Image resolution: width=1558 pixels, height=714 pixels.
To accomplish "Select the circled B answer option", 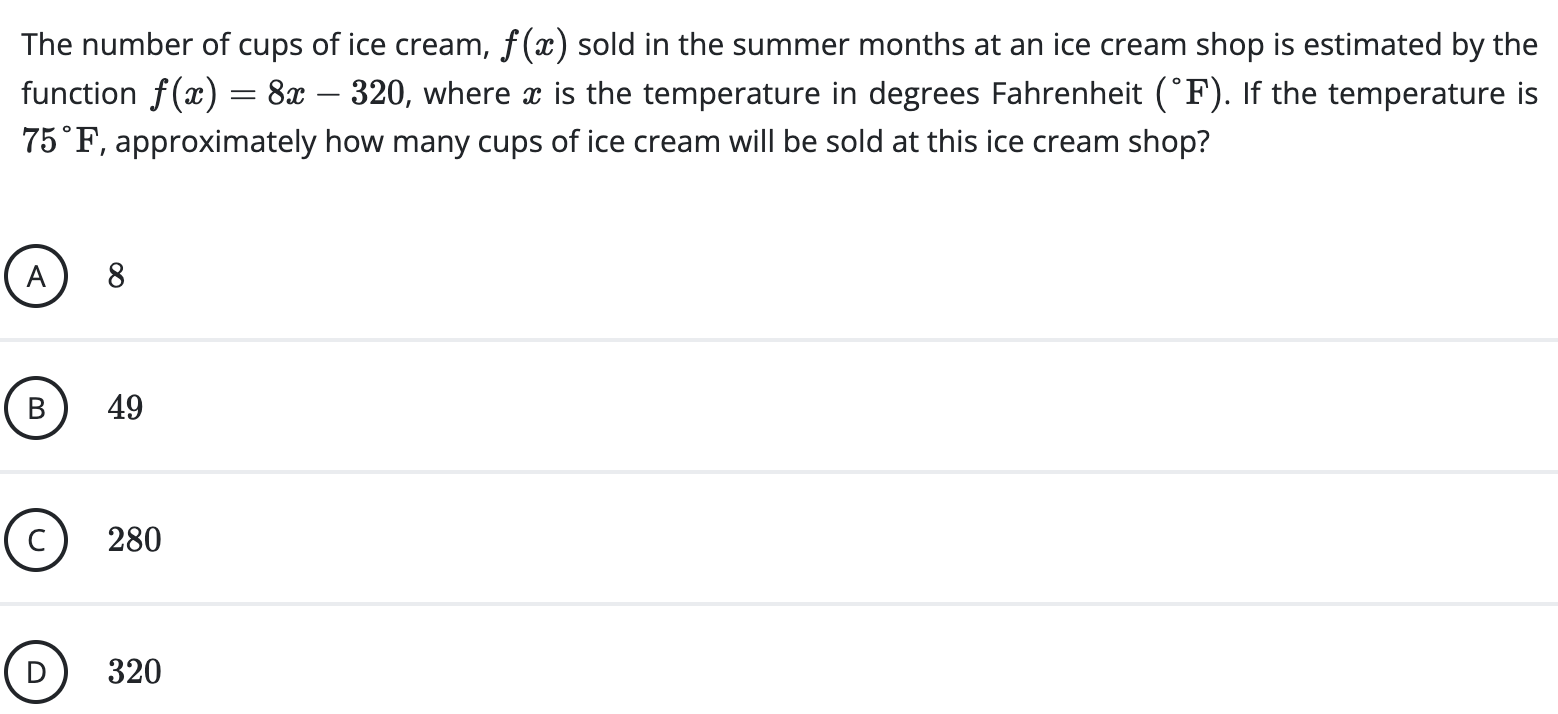I will click(35, 408).
